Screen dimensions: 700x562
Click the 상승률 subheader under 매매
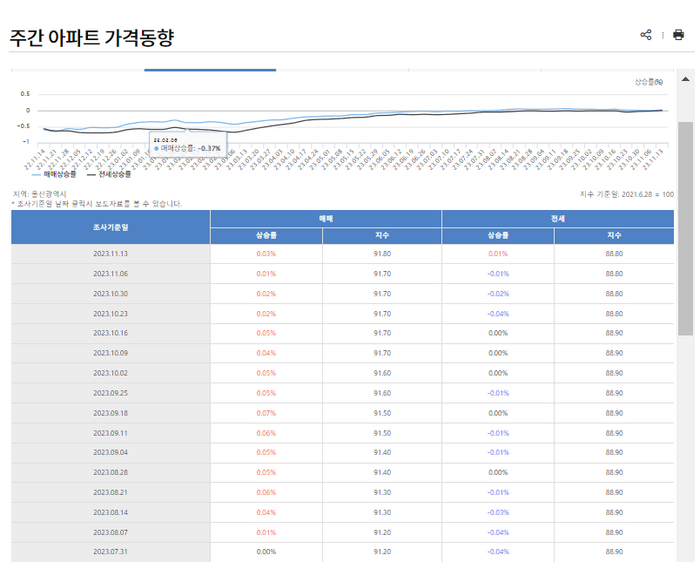[266, 236]
